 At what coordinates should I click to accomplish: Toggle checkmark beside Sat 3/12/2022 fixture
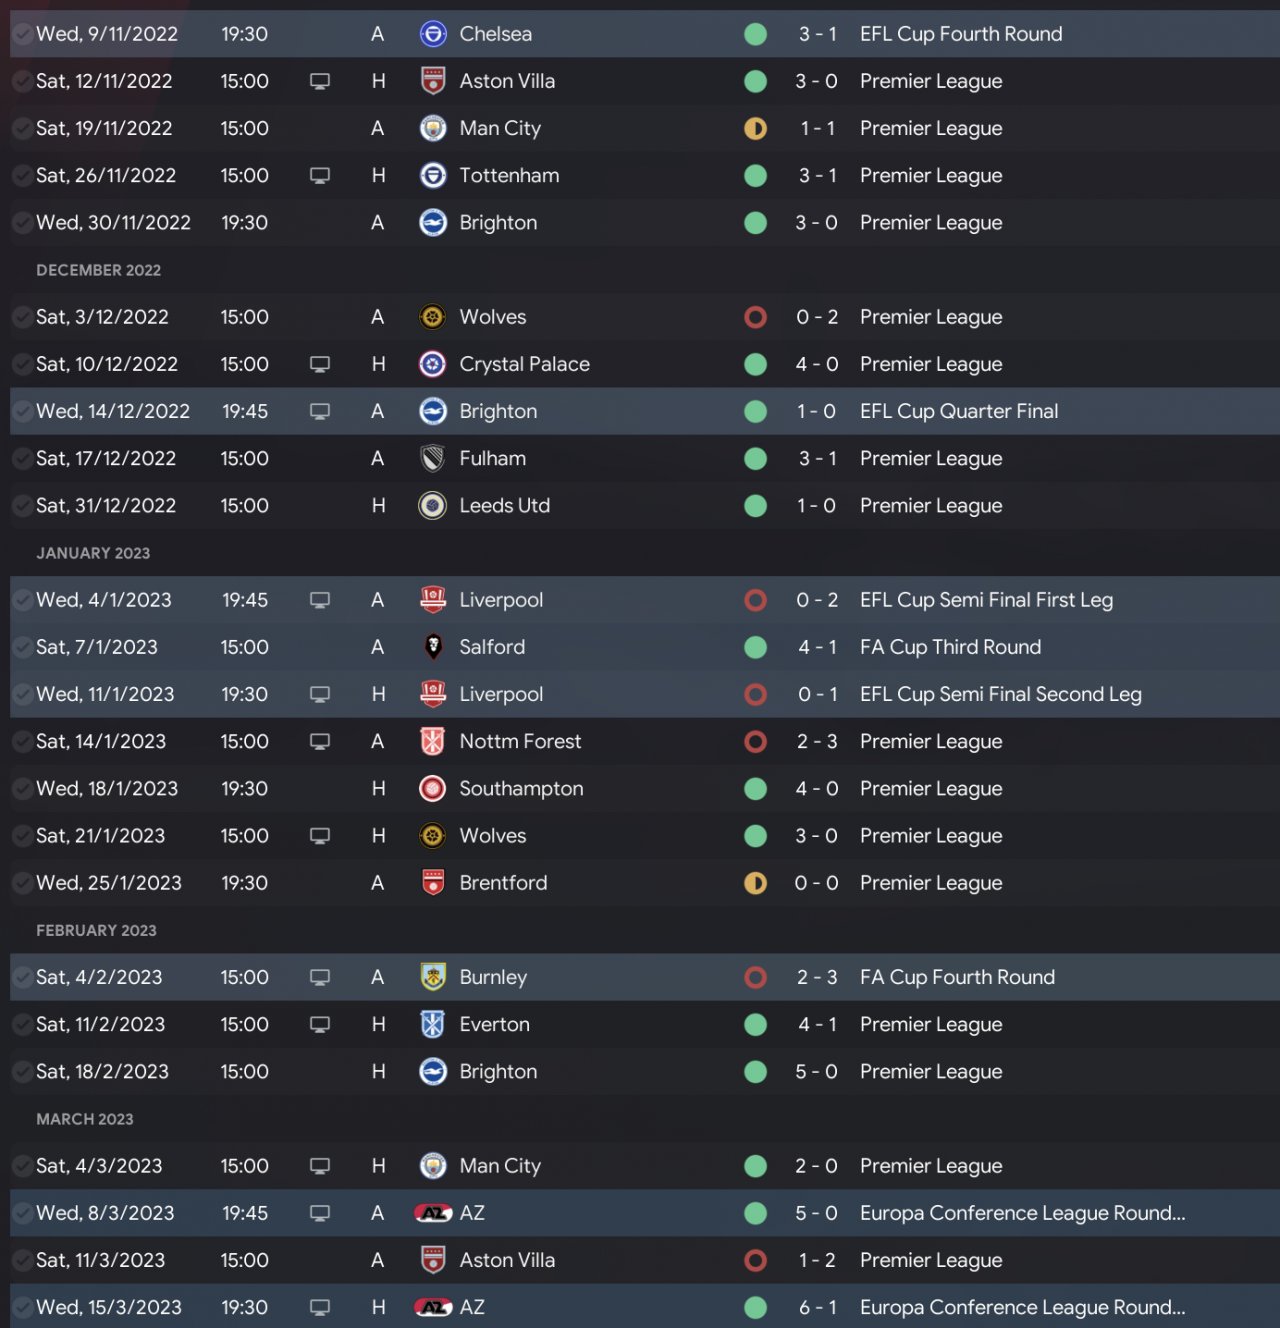[x=21, y=317]
